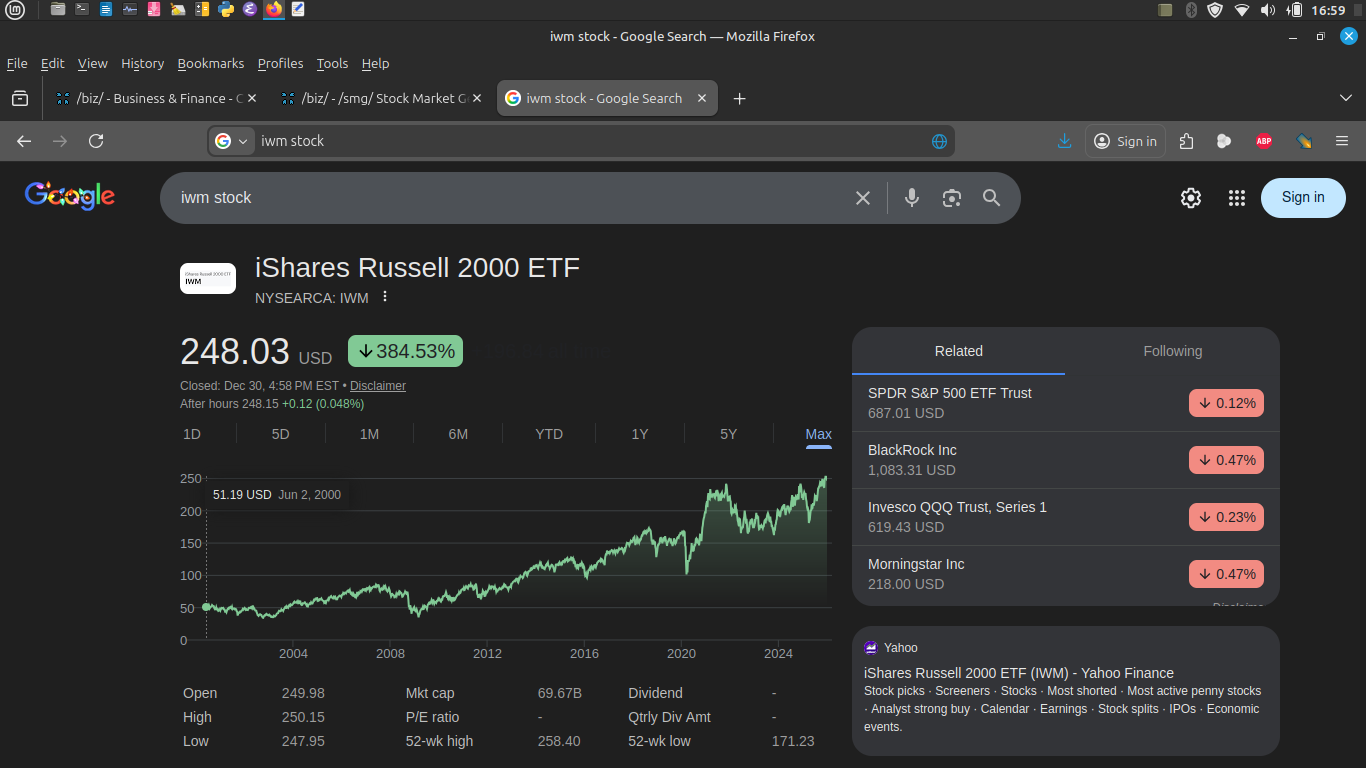The image size is (1366, 768).
Task: Close the iwm stock Google Search tab
Action: pos(702,98)
